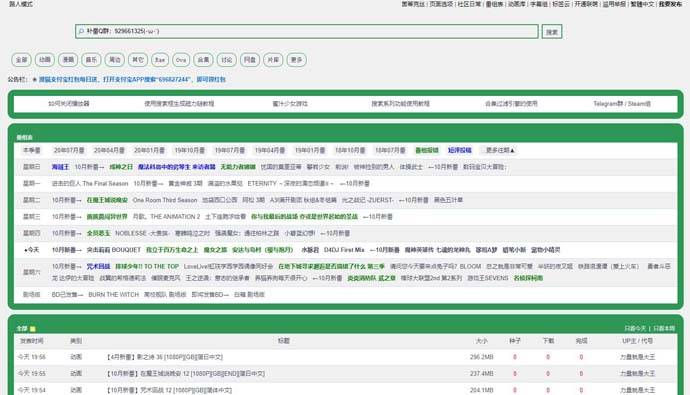Open the 更多 category pill
Viewport: 690px width, 395px height.
click(297, 60)
